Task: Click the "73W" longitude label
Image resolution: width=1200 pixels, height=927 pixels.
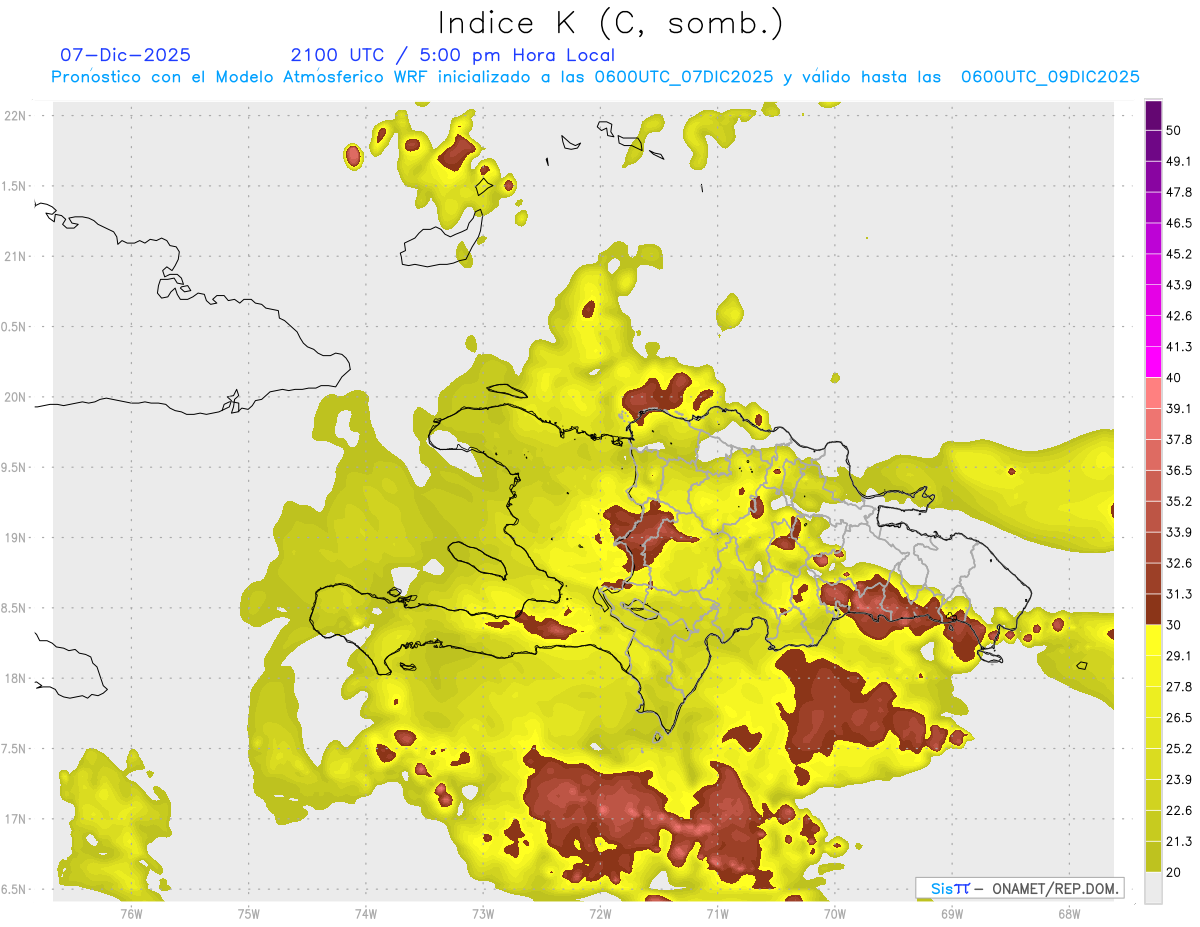Action: (482, 913)
